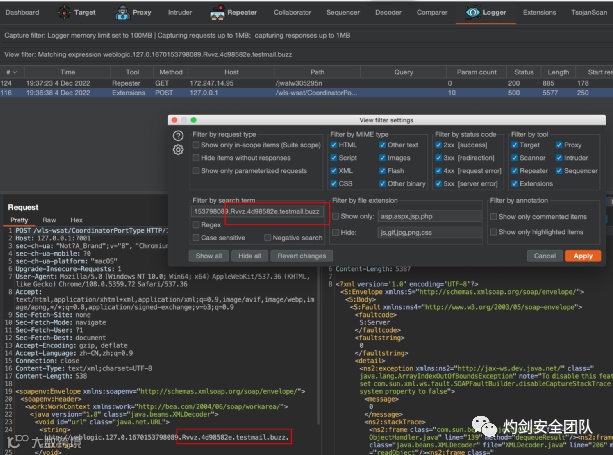Screen dimensions: 613x455
Task: Uncheck the CSS MIME type
Action: tap(333, 184)
